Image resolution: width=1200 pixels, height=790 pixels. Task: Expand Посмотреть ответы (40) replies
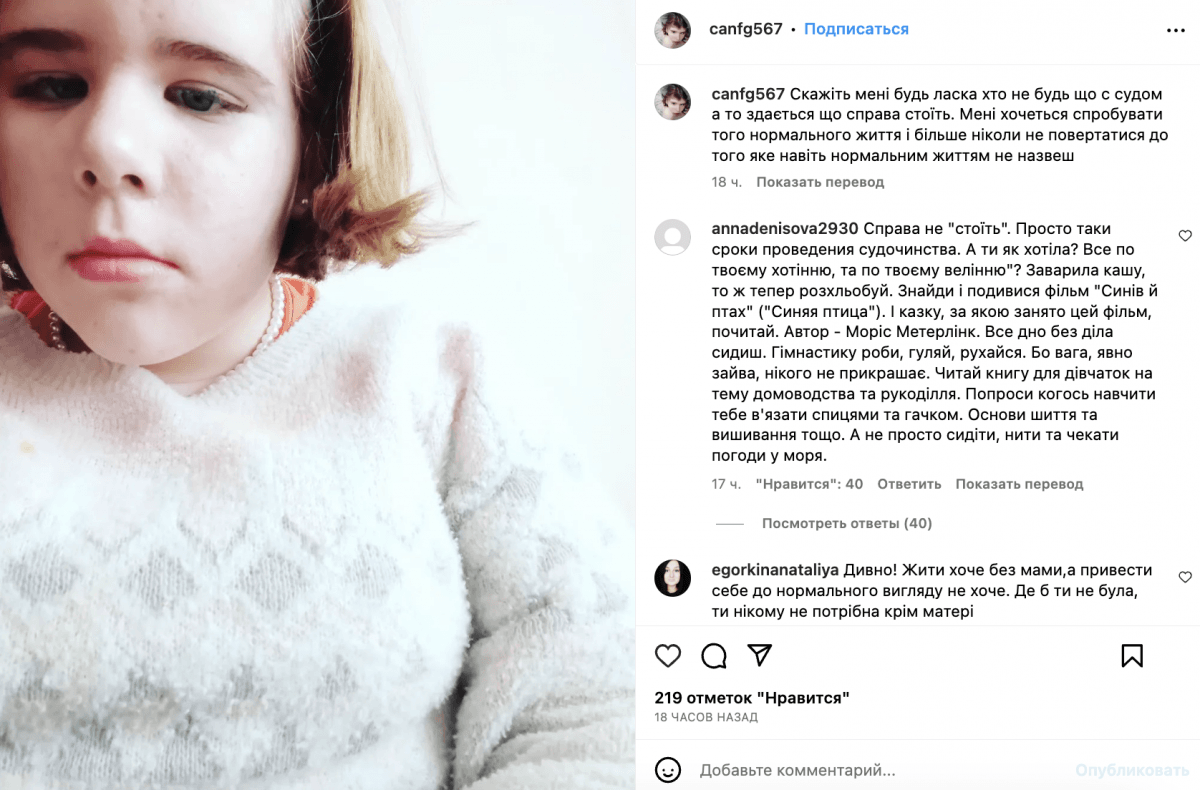[846, 523]
